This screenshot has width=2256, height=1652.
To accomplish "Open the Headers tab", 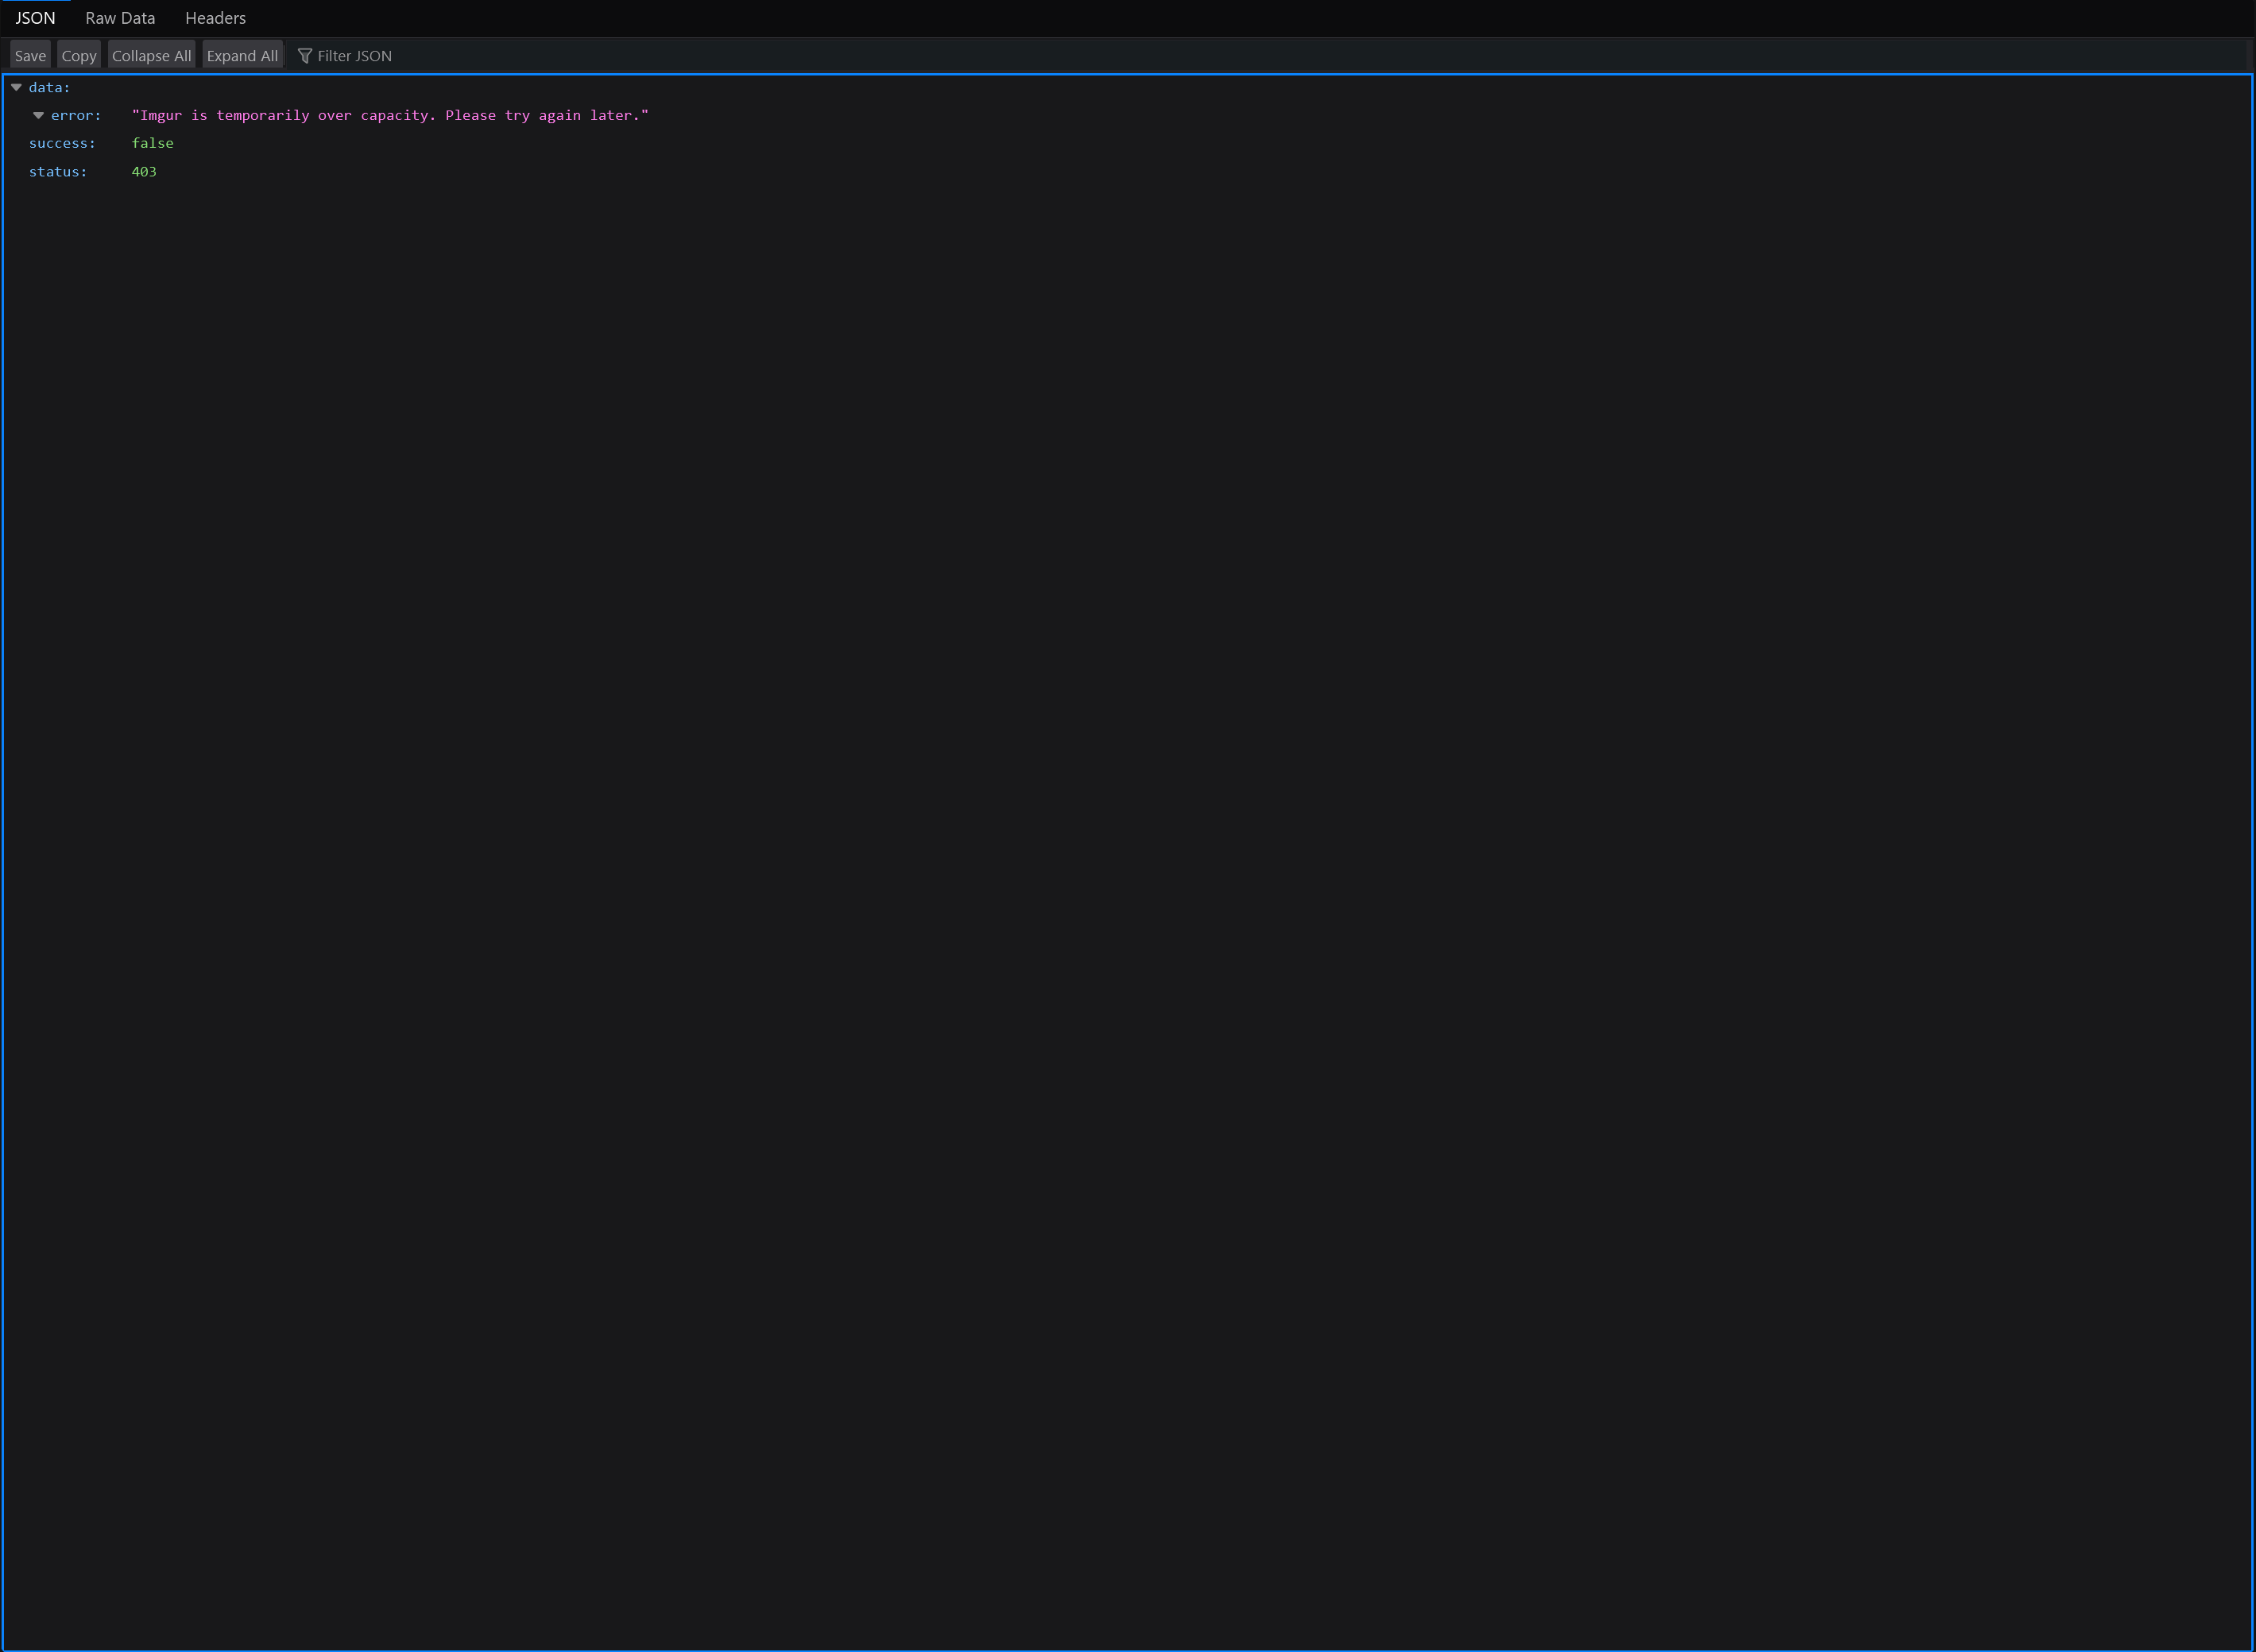I will [x=215, y=18].
